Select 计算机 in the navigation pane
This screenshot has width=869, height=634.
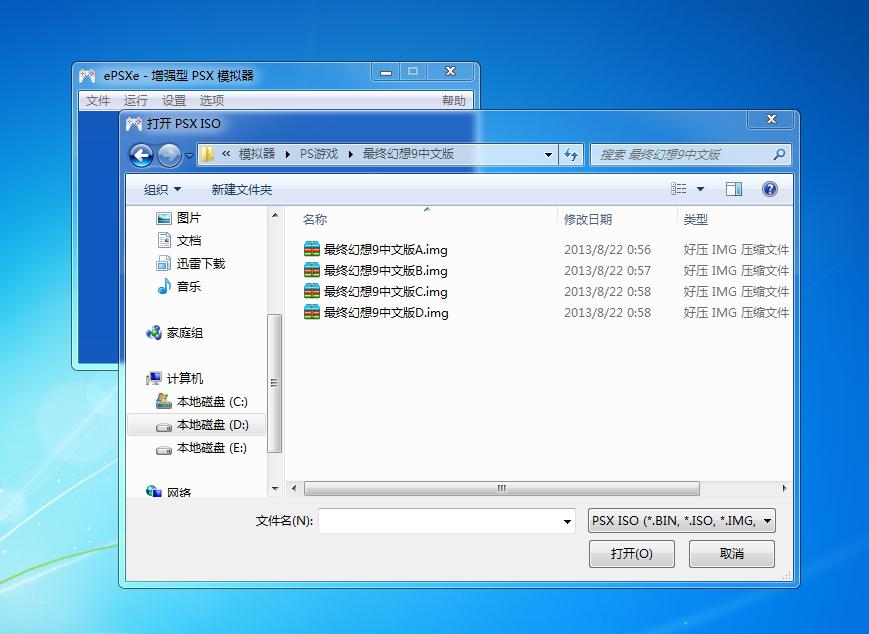(185, 379)
